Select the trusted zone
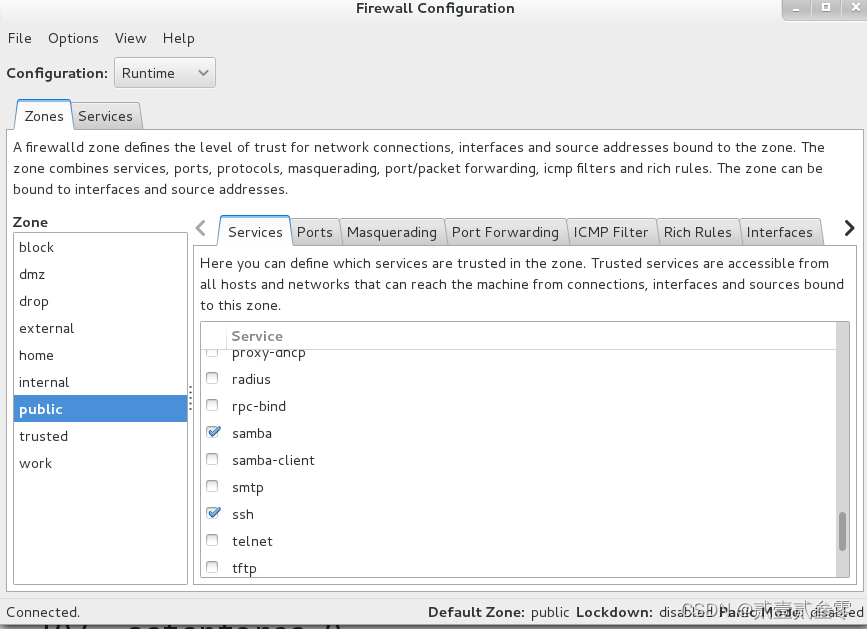The image size is (867, 629). tap(43, 436)
